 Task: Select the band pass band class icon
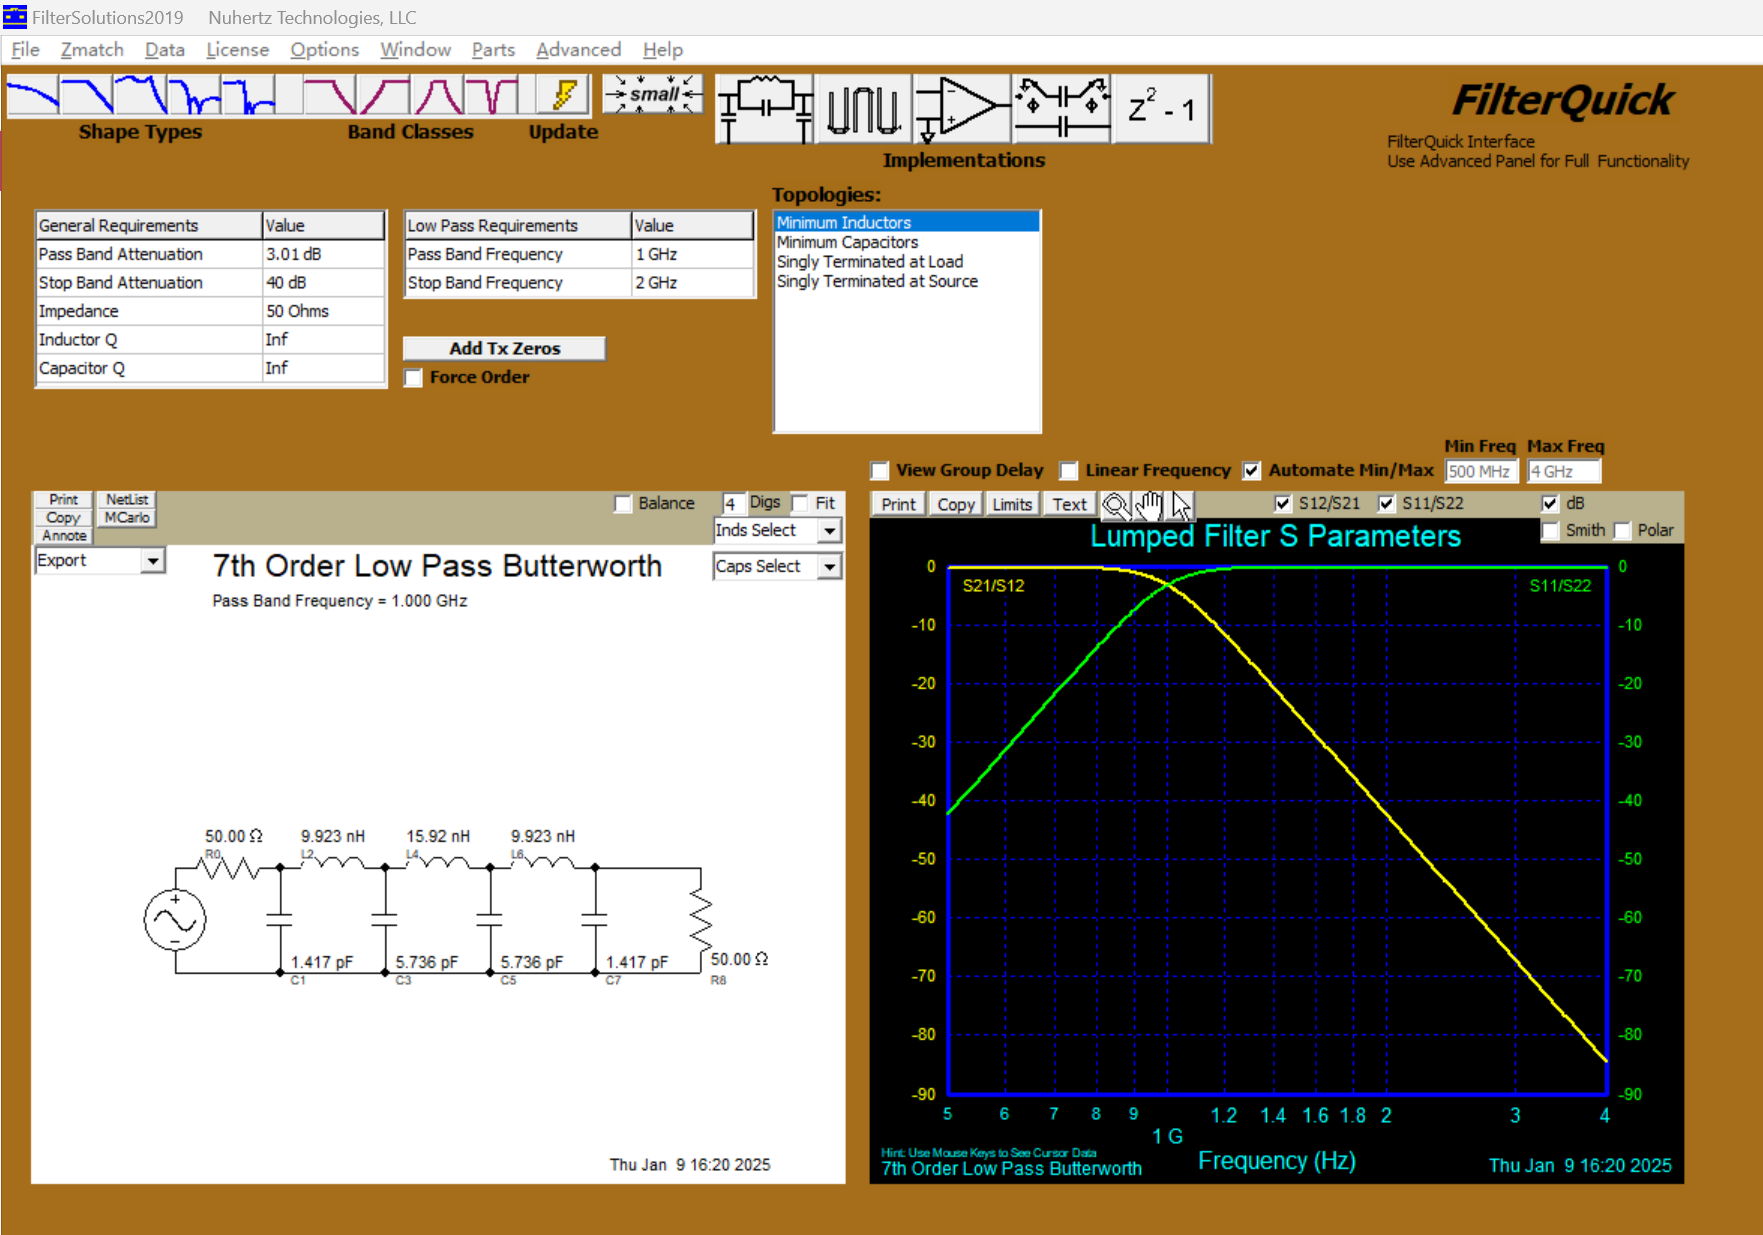tap(438, 96)
